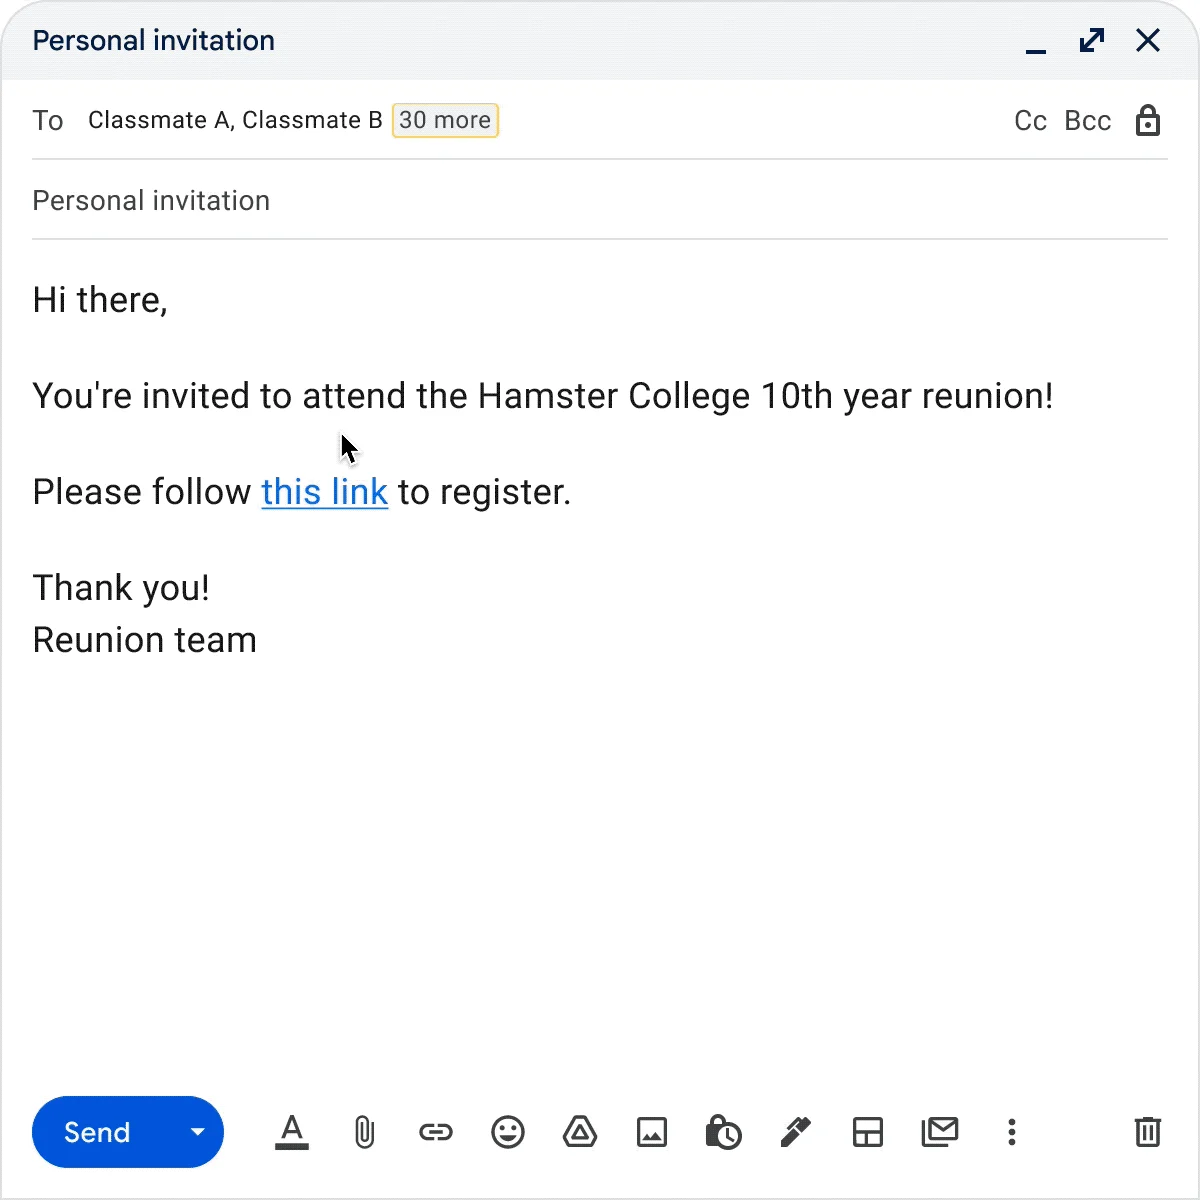The image size is (1200, 1200).
Task: Show the Cc field
Action: point(1030,120)
